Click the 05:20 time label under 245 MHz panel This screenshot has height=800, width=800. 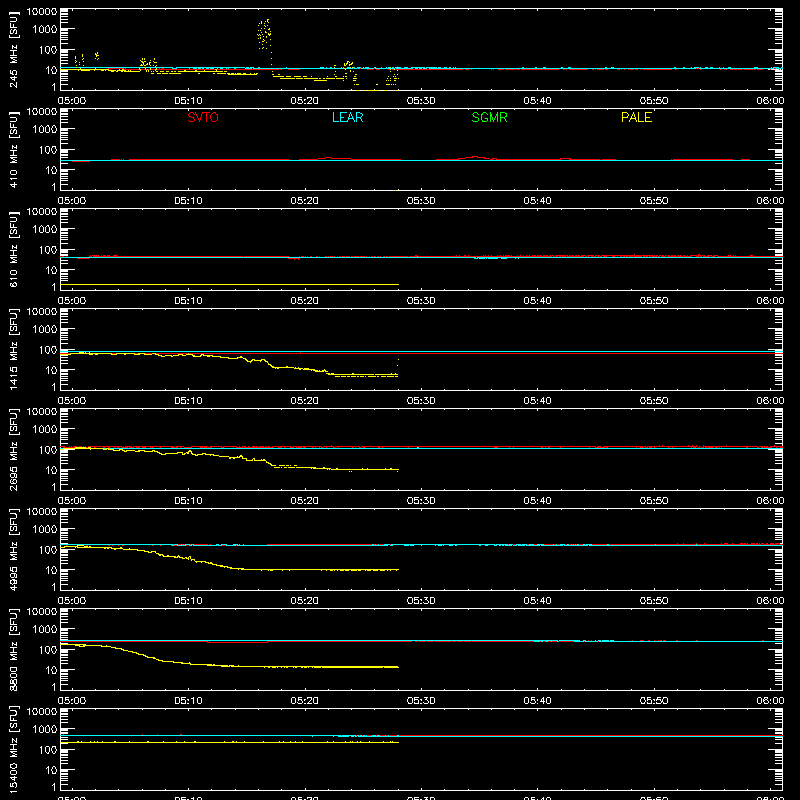click(x=305, y=101)
